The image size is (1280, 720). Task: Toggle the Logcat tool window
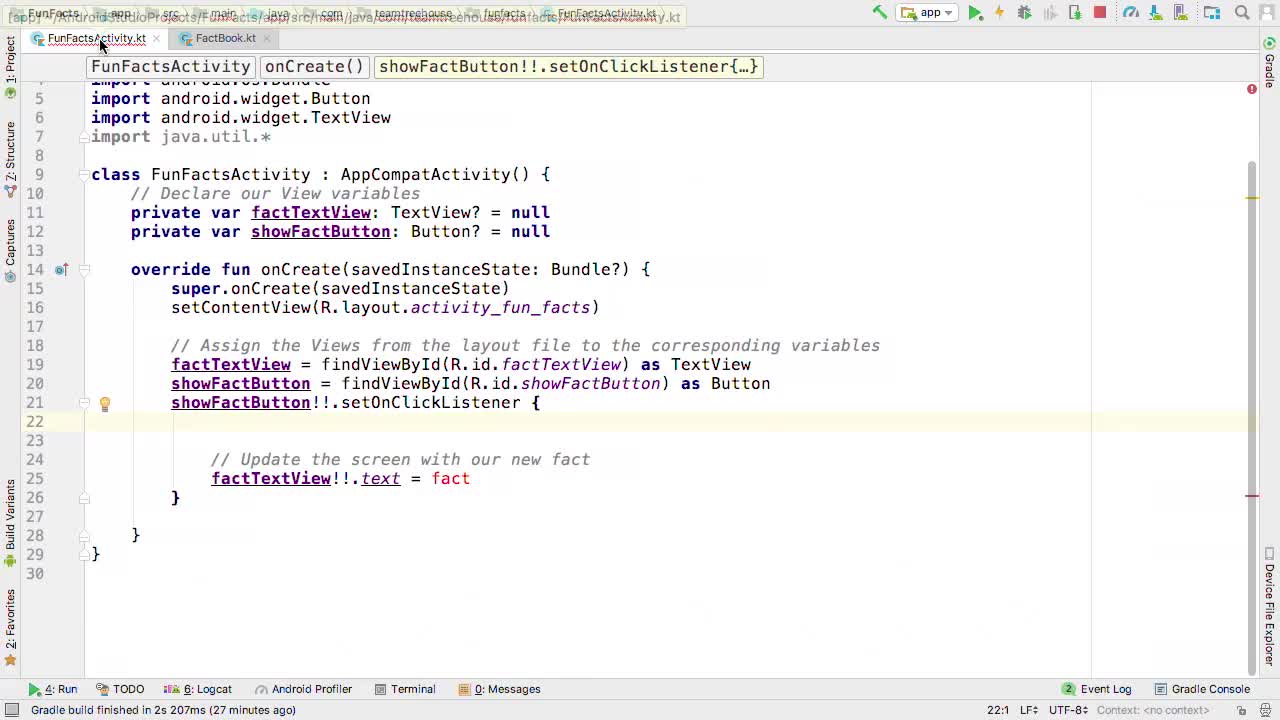[206, 689]
